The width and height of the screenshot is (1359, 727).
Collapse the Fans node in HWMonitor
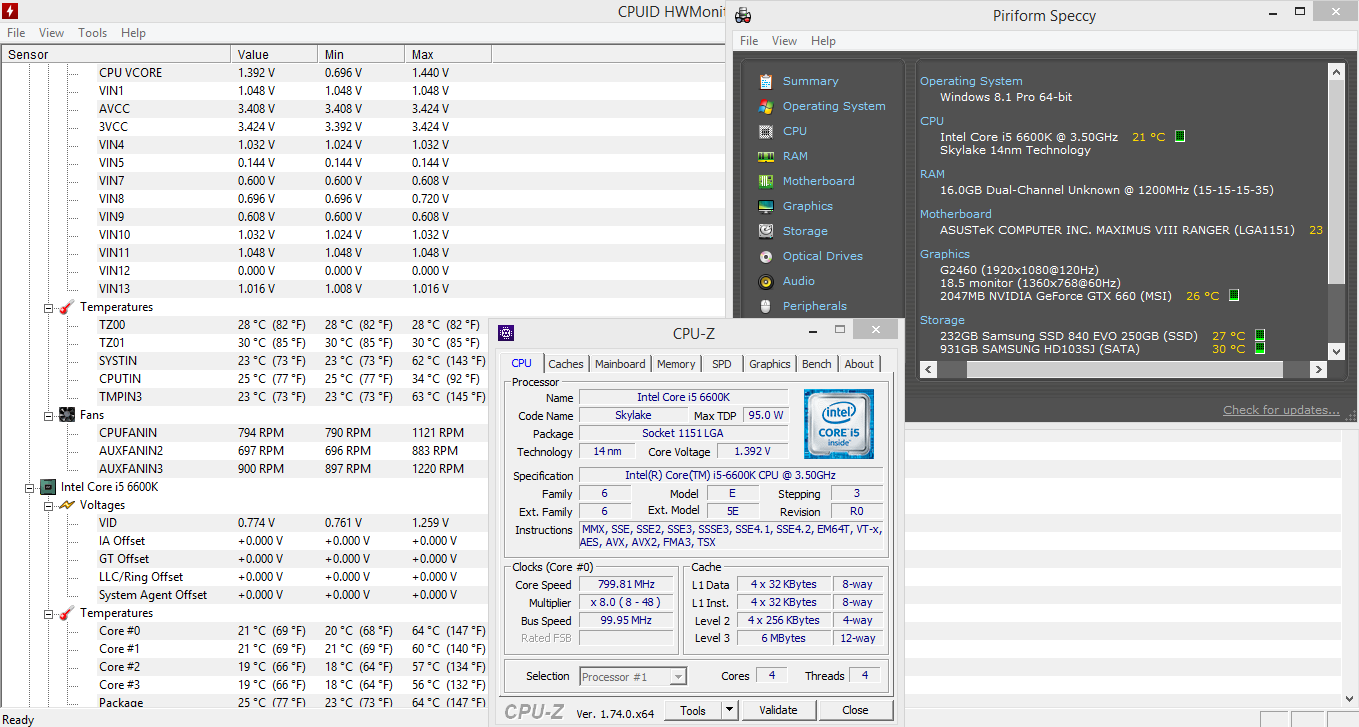point(48,415)
